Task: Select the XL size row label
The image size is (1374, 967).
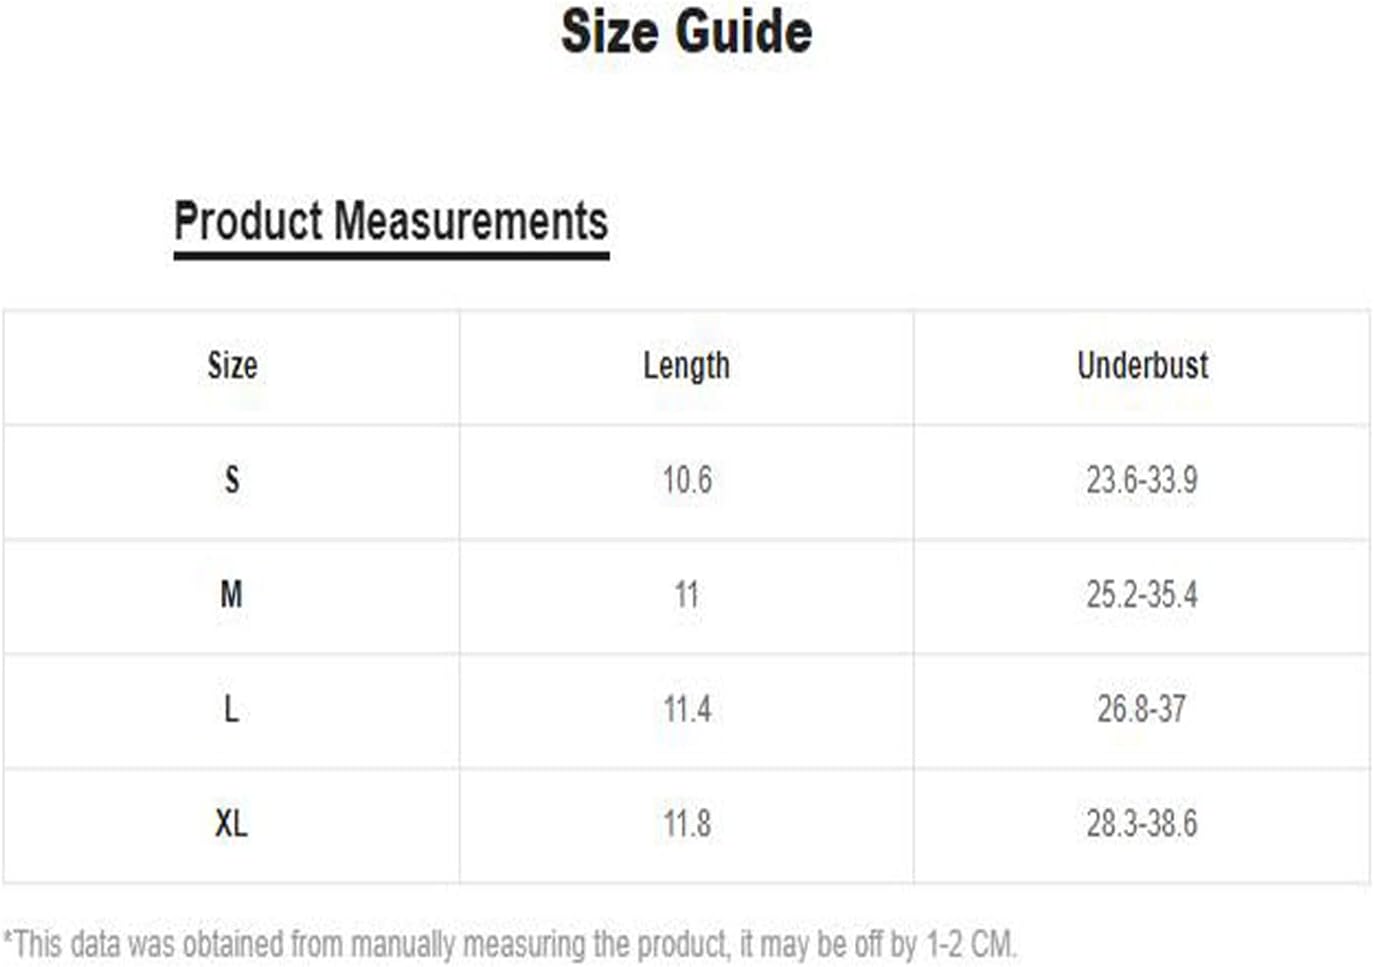Action: (x=232, y=824)
